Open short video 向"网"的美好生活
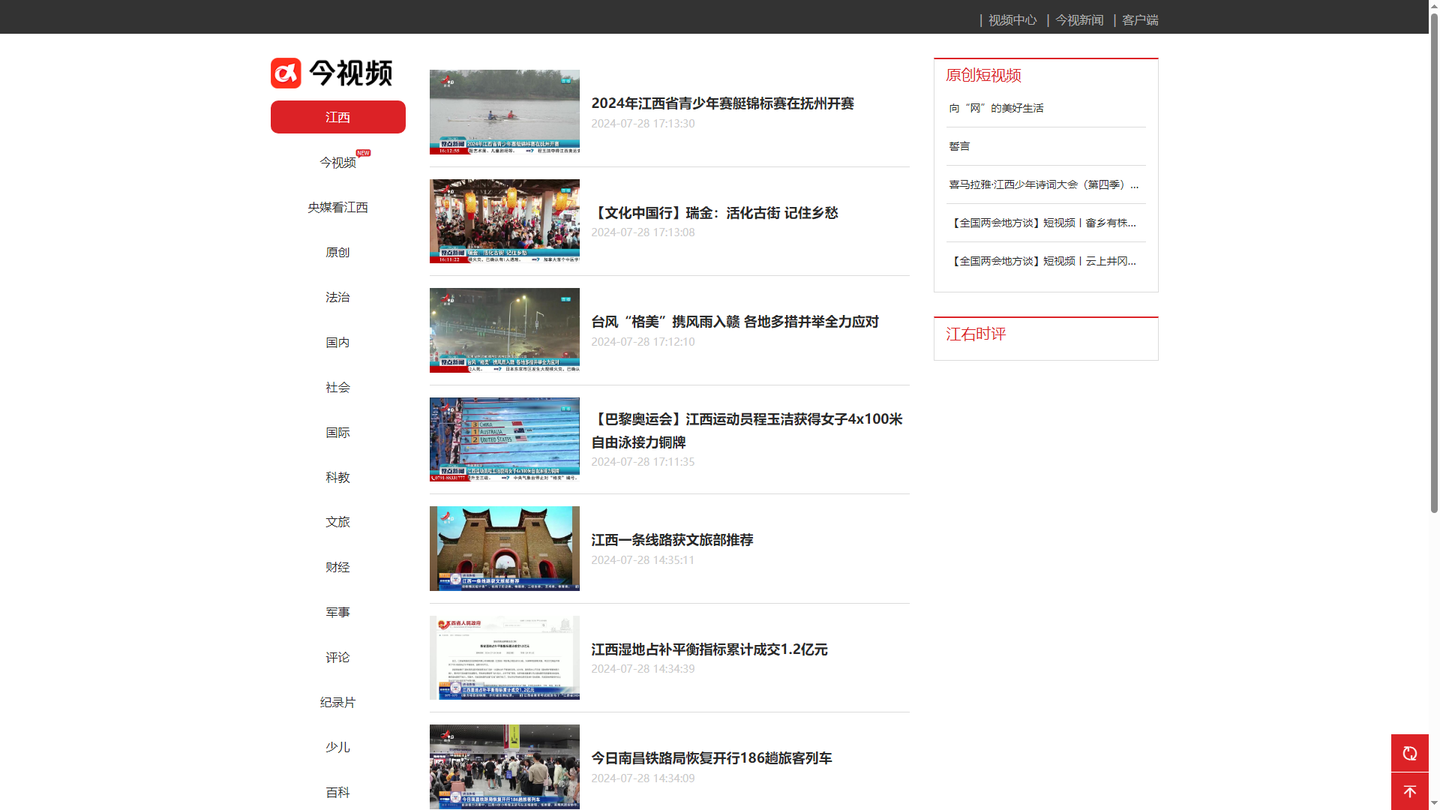The image size is (1440, 810). point(996,108)
